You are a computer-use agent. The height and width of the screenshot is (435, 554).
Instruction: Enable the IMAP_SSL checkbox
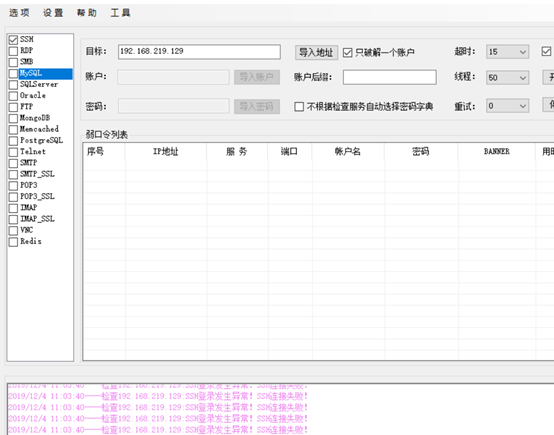[x=13, y=219]
